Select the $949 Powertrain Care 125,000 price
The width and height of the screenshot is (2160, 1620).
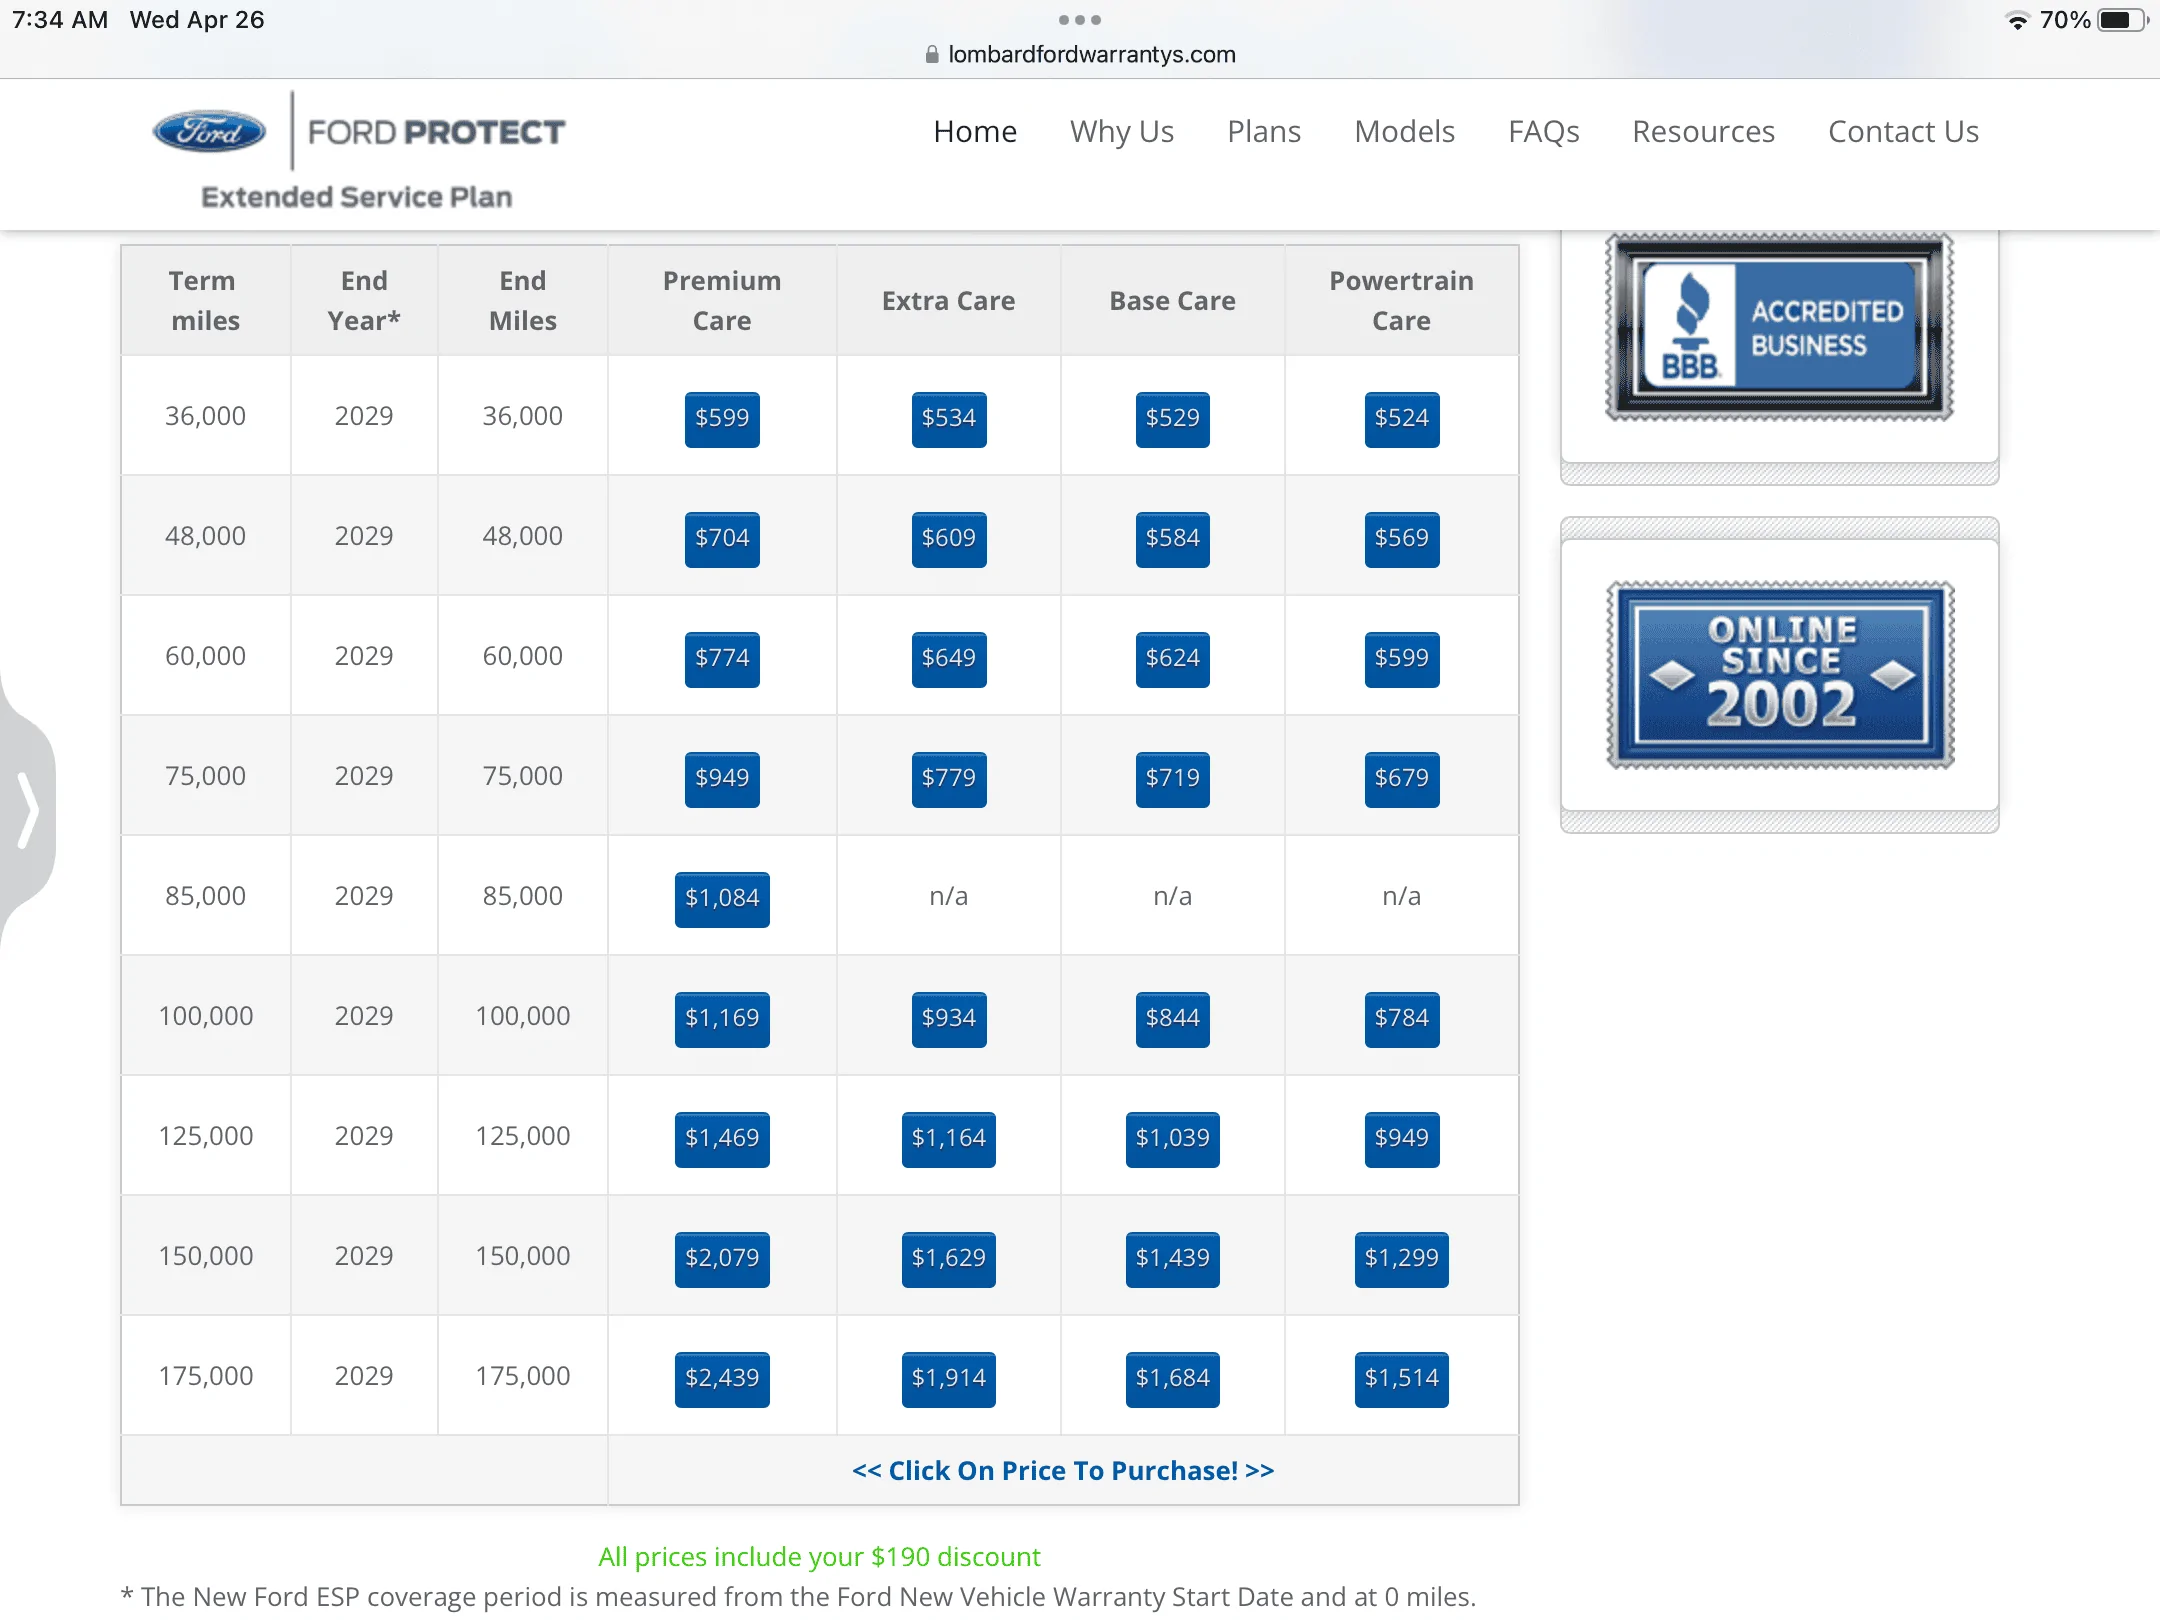(1401, 1138)
